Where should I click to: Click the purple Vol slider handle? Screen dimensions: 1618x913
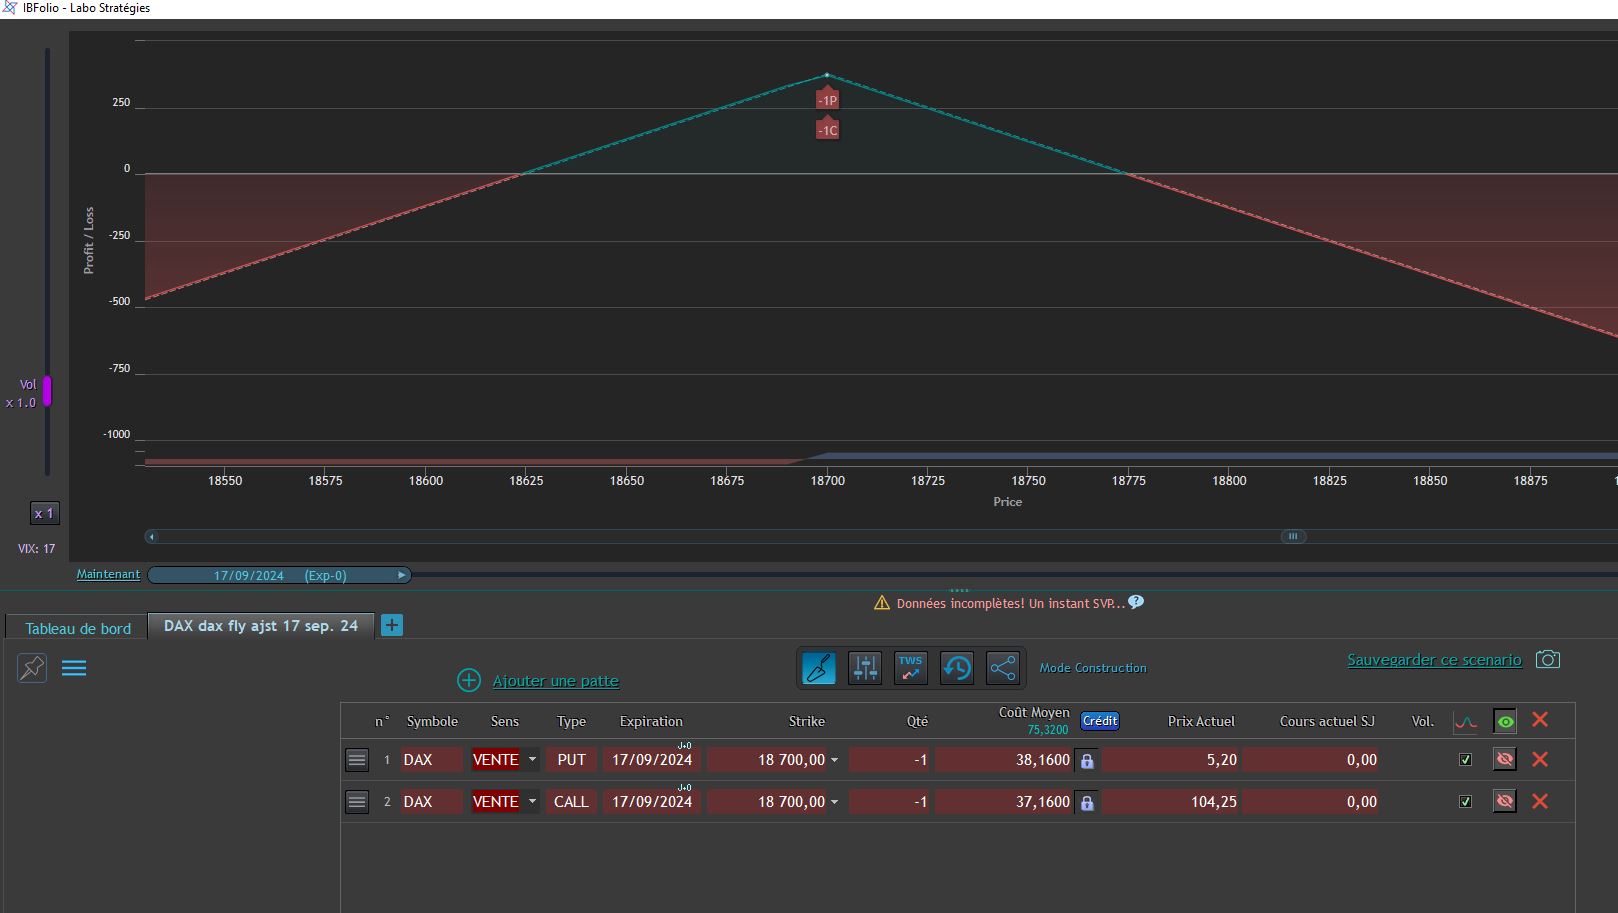(46, 391)
